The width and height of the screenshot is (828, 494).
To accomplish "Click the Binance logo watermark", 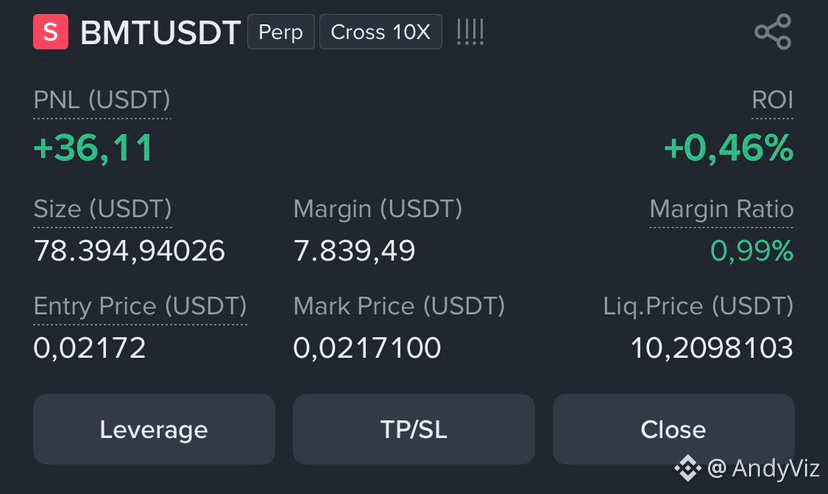I will pos(688,468).
